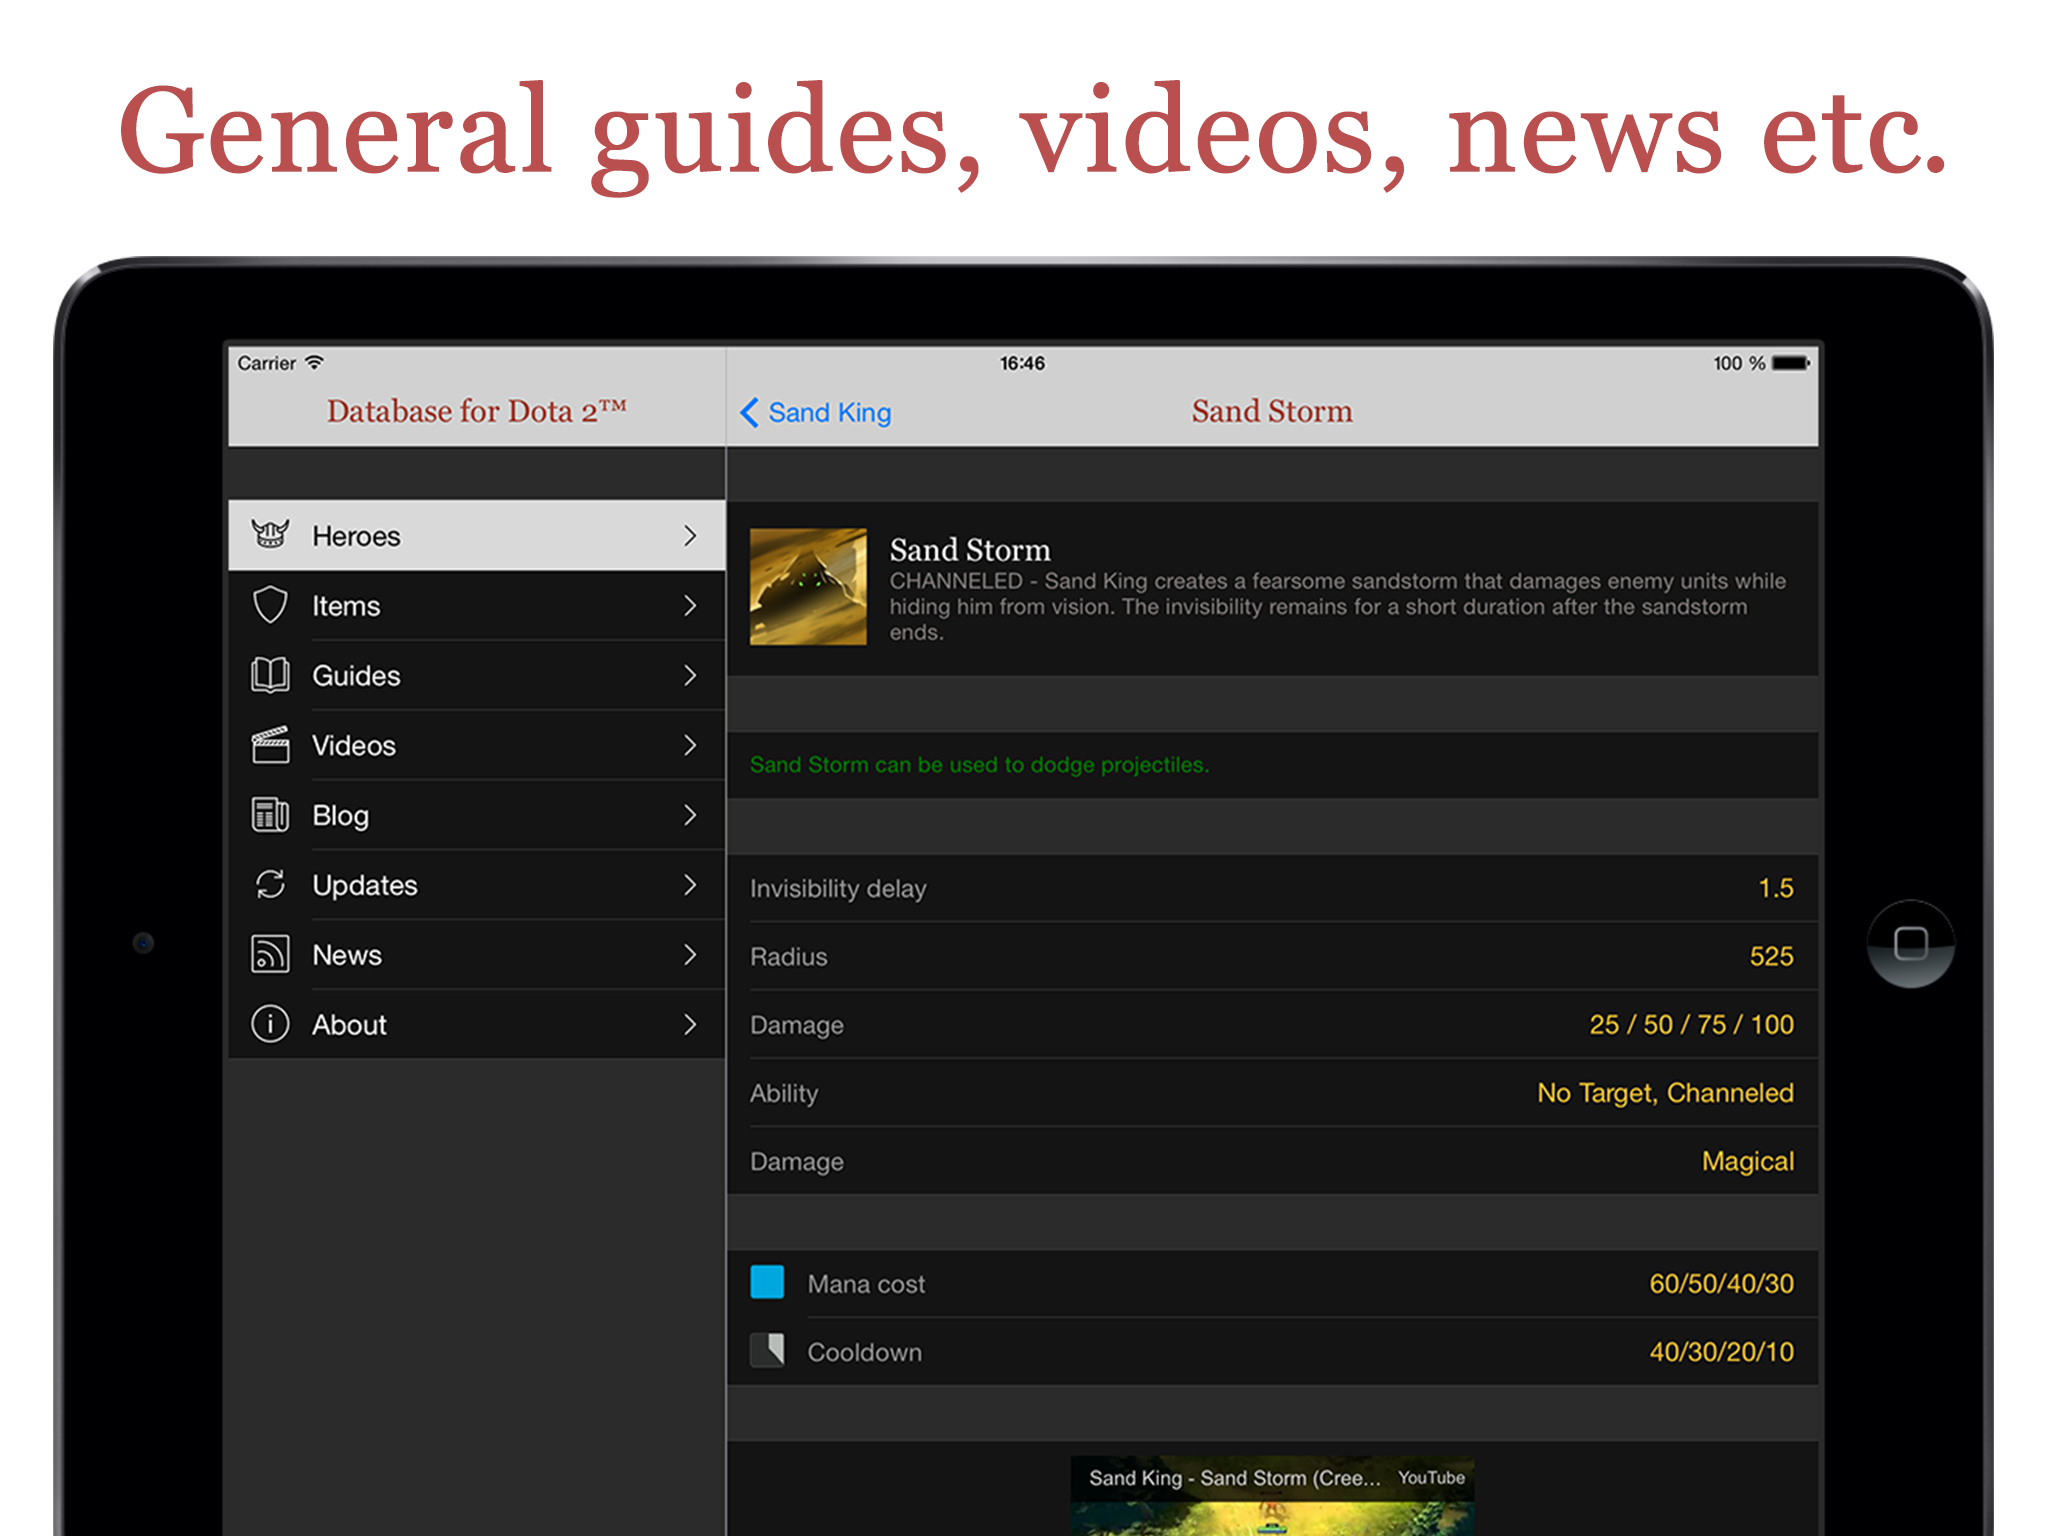The height and width of the screenshot is (1536, 2048).
Task: Tap the Sand Storm ability heading
Action: [970, 550]
